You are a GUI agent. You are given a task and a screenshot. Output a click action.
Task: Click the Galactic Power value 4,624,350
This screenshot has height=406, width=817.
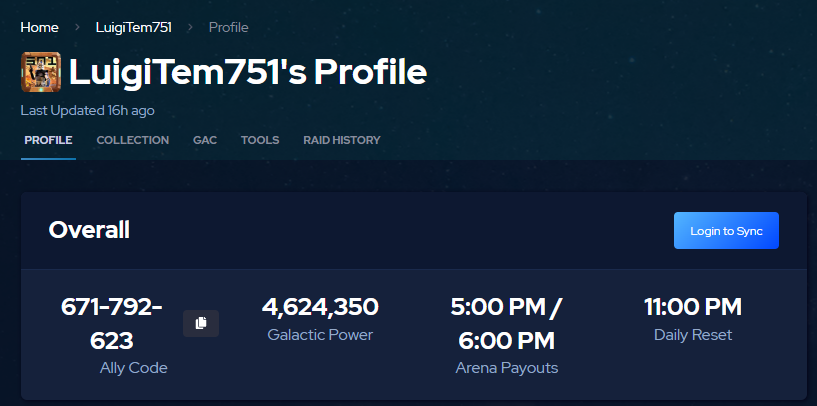[x=320, y=307]
